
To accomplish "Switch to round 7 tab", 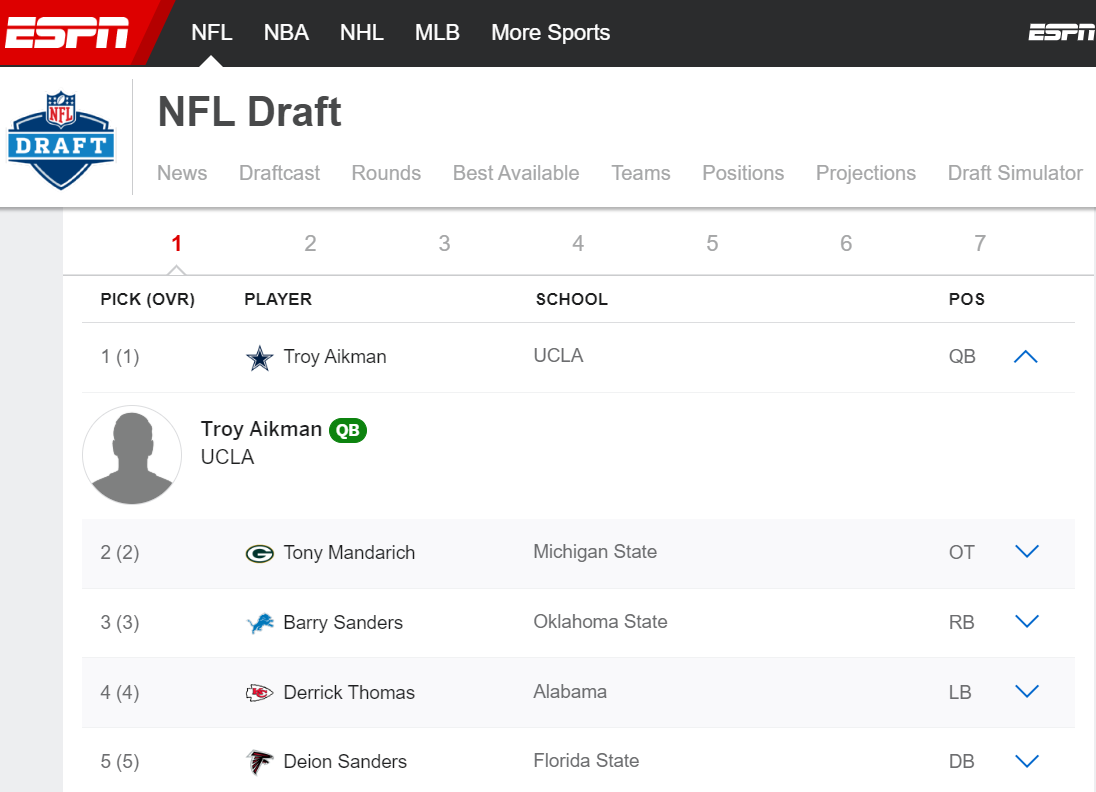I will 979,243.
